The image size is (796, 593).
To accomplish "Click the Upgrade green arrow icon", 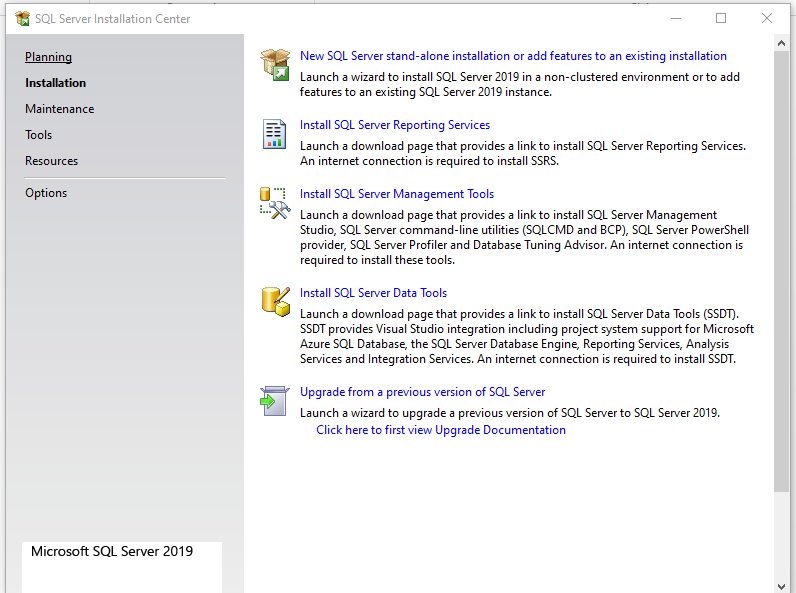I will click(274, 401).
